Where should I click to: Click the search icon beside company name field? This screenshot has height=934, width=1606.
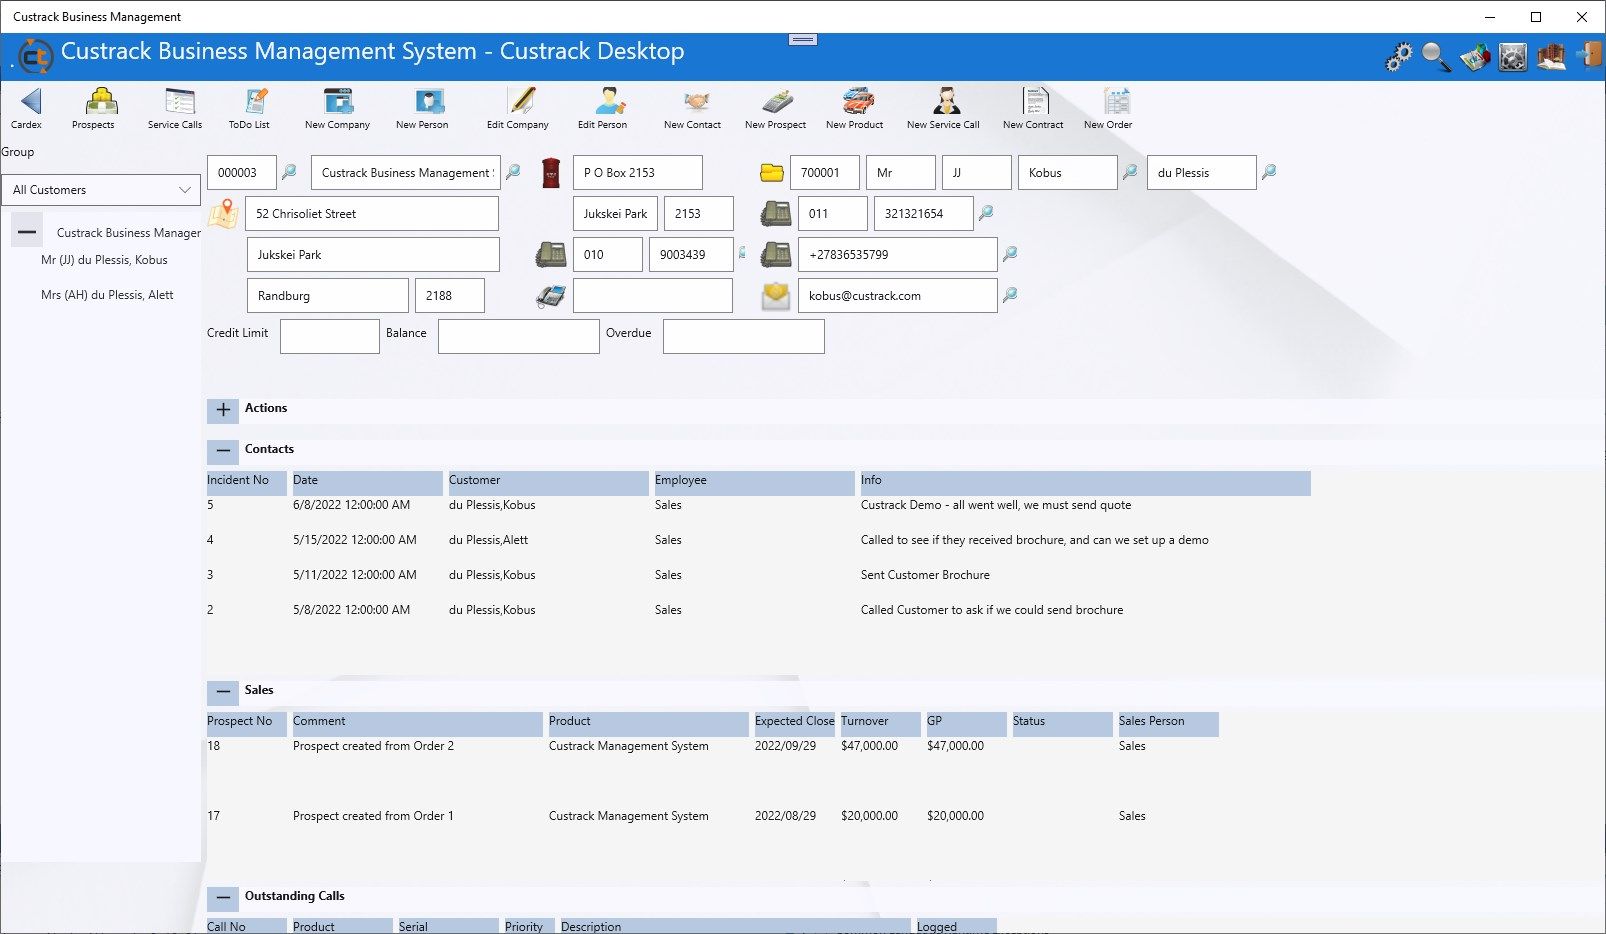coord(513,171)
